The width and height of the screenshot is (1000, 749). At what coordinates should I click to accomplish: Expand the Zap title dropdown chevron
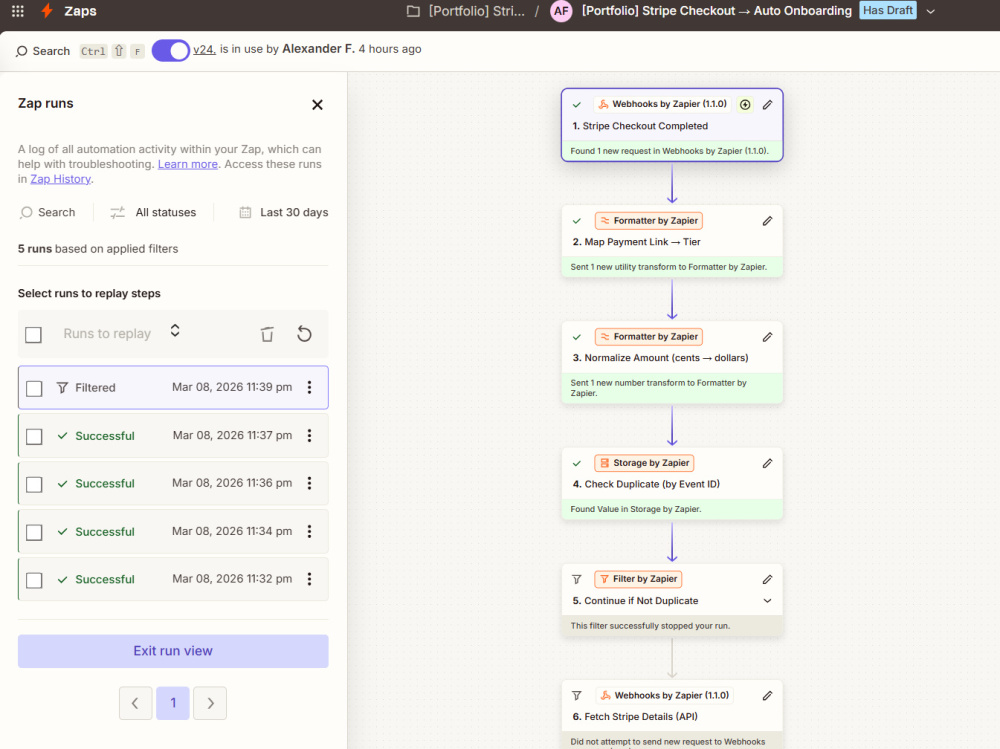click(x=930, y=11)
